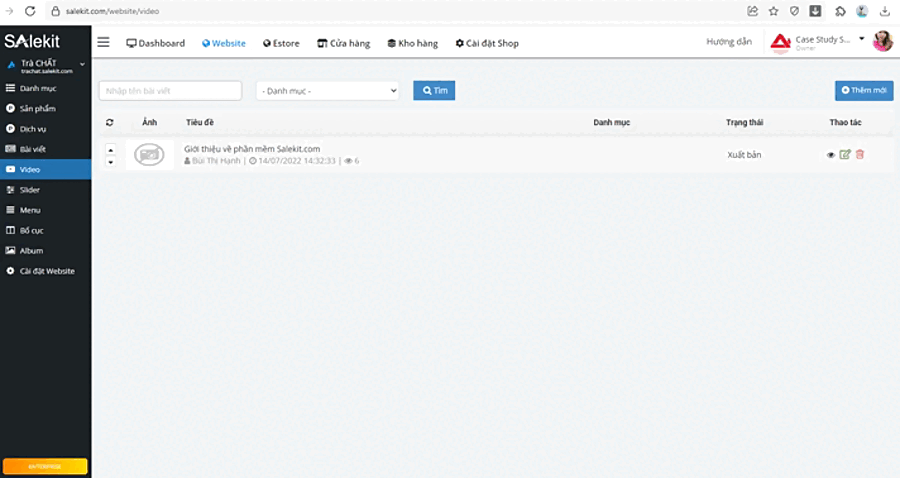Open the video placeholder thumbnail

tap(149, 155)
